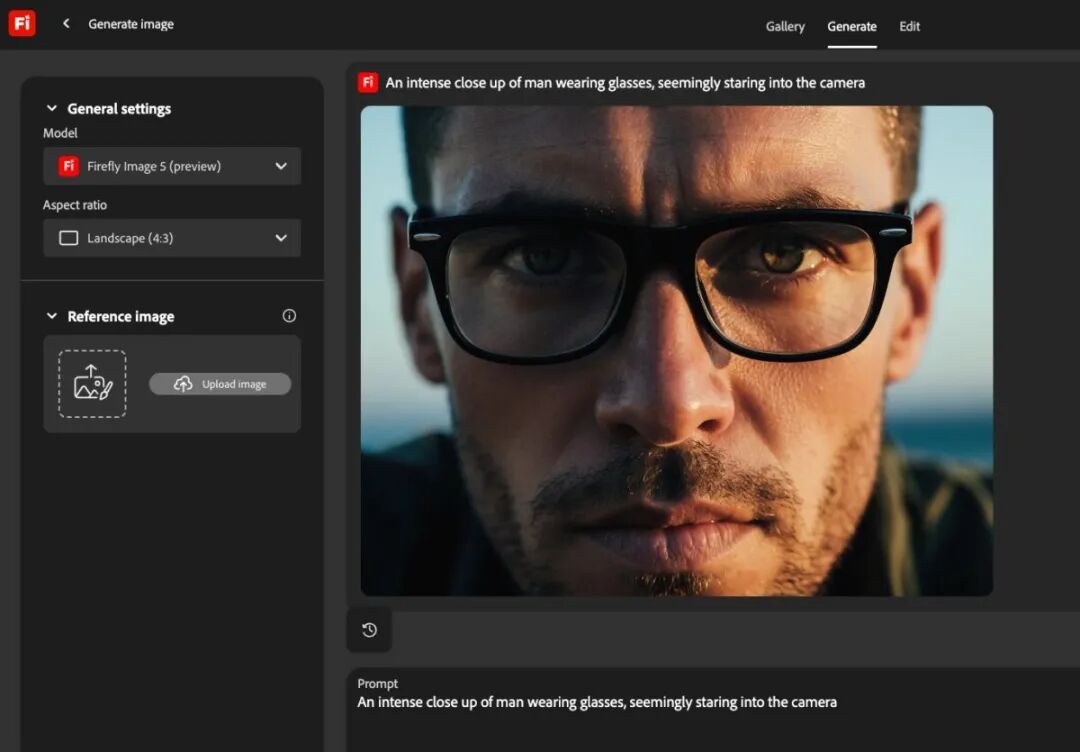
Task: Click the Reference image info icon
Action: click(289, 315)
